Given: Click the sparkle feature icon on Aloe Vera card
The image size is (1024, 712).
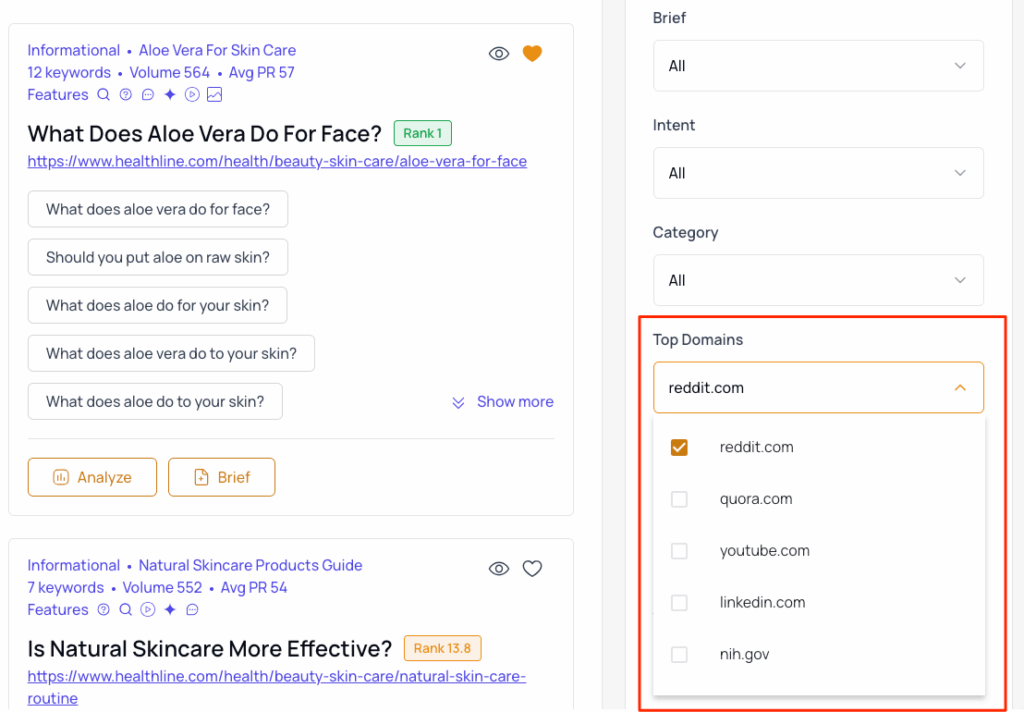Looking at the screenshot, I should [x=170, y=95].
